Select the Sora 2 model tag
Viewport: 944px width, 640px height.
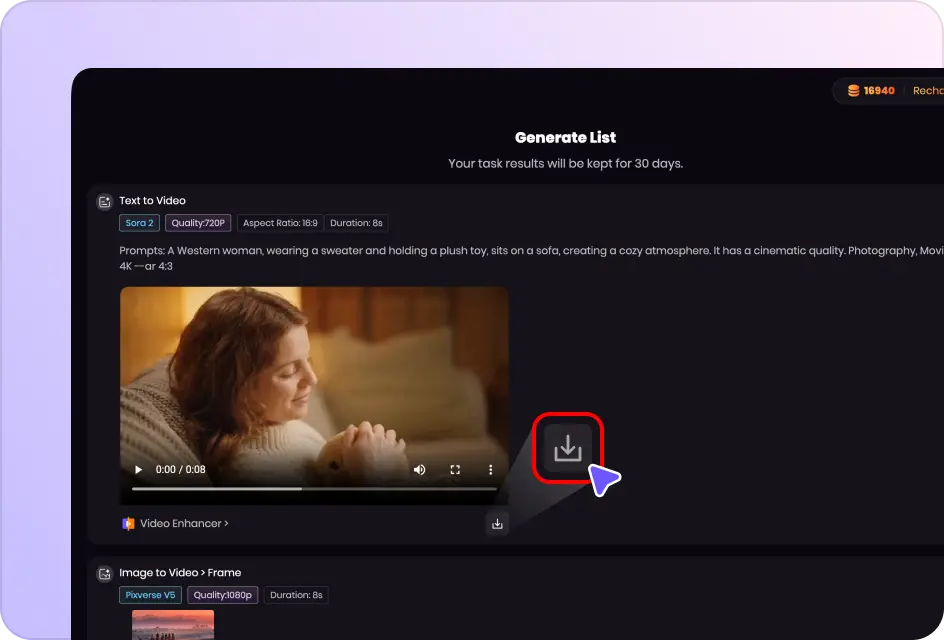(140, 223)
